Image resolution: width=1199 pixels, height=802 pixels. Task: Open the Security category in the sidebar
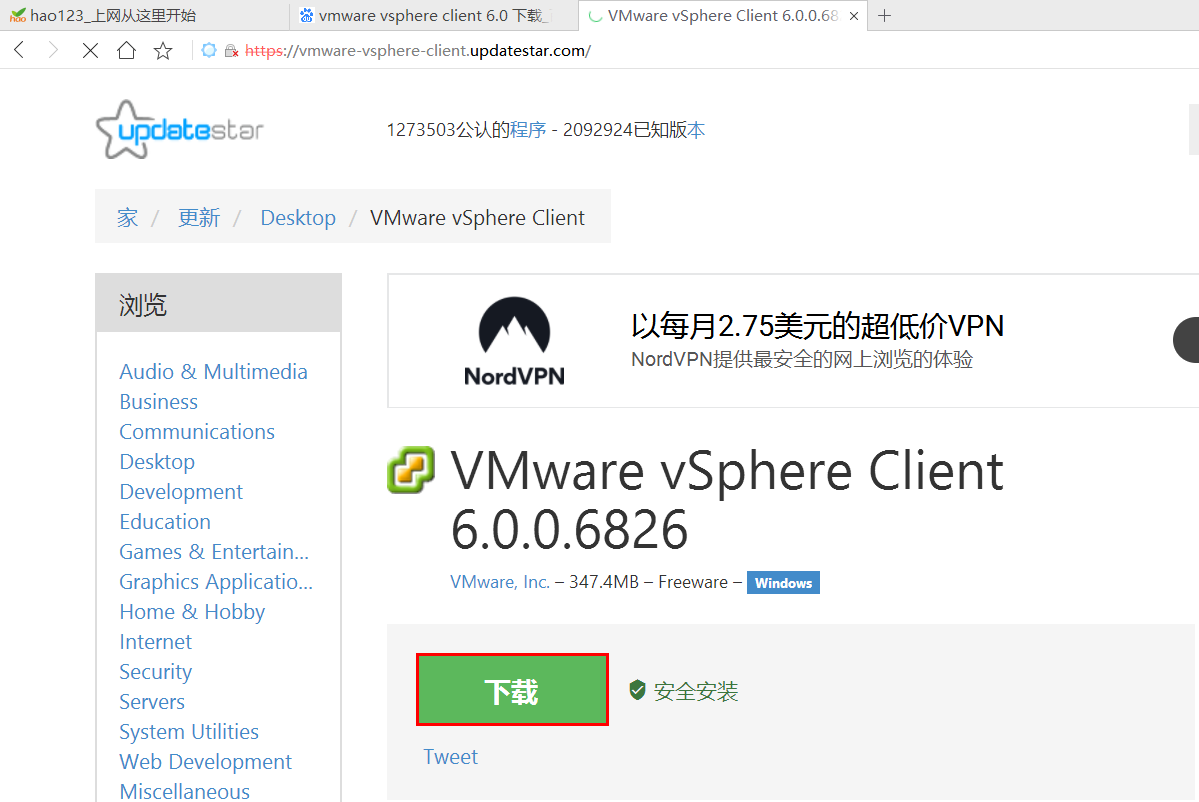155,671
